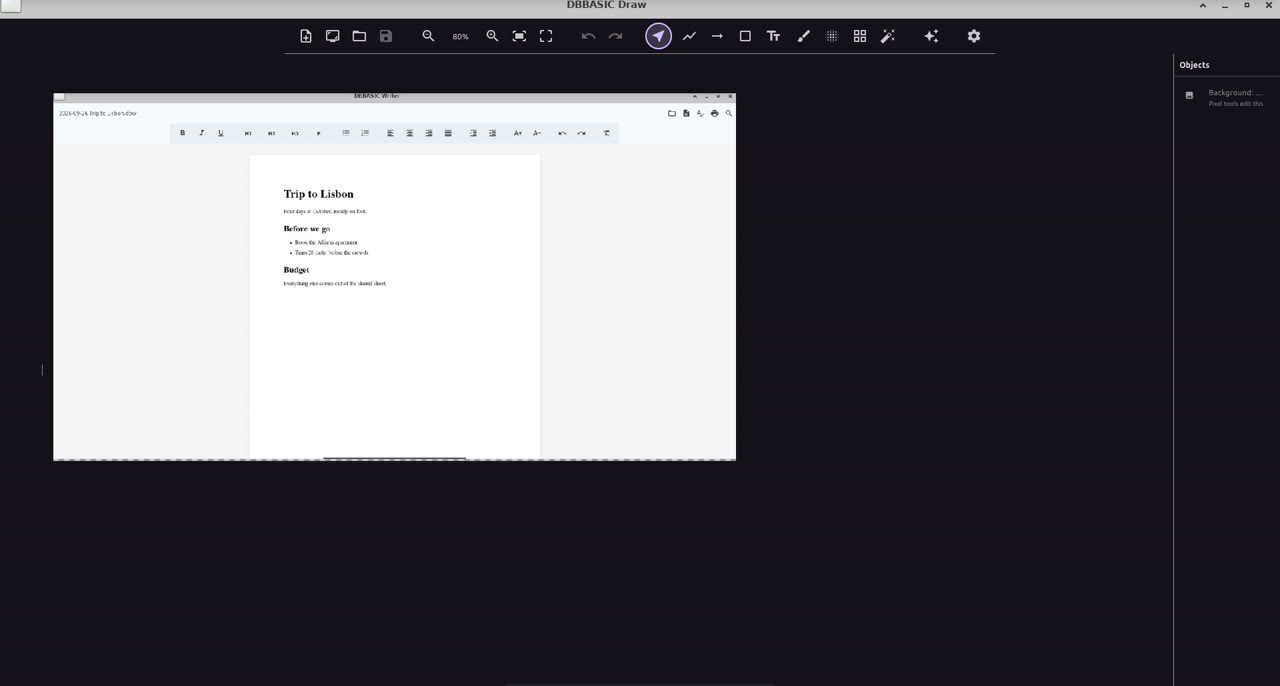Image resolution: width=1280 pixels, height=686 pixels.
Task: Fit the canvas to the view
Action: pos(519,36)
